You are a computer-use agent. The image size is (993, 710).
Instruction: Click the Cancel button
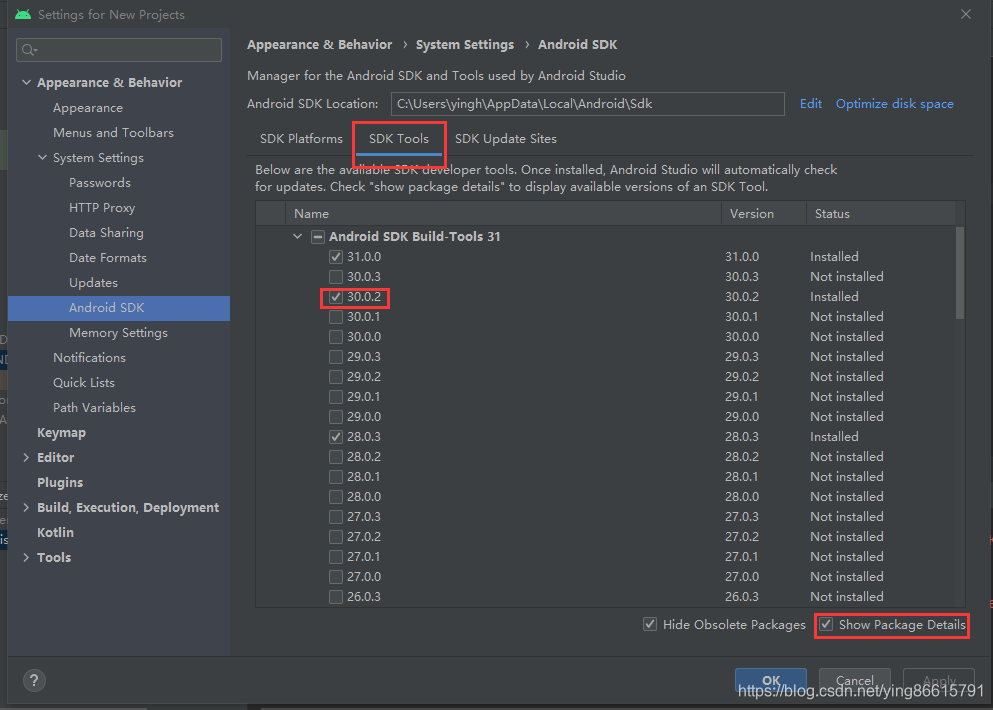tap(854, 680)
